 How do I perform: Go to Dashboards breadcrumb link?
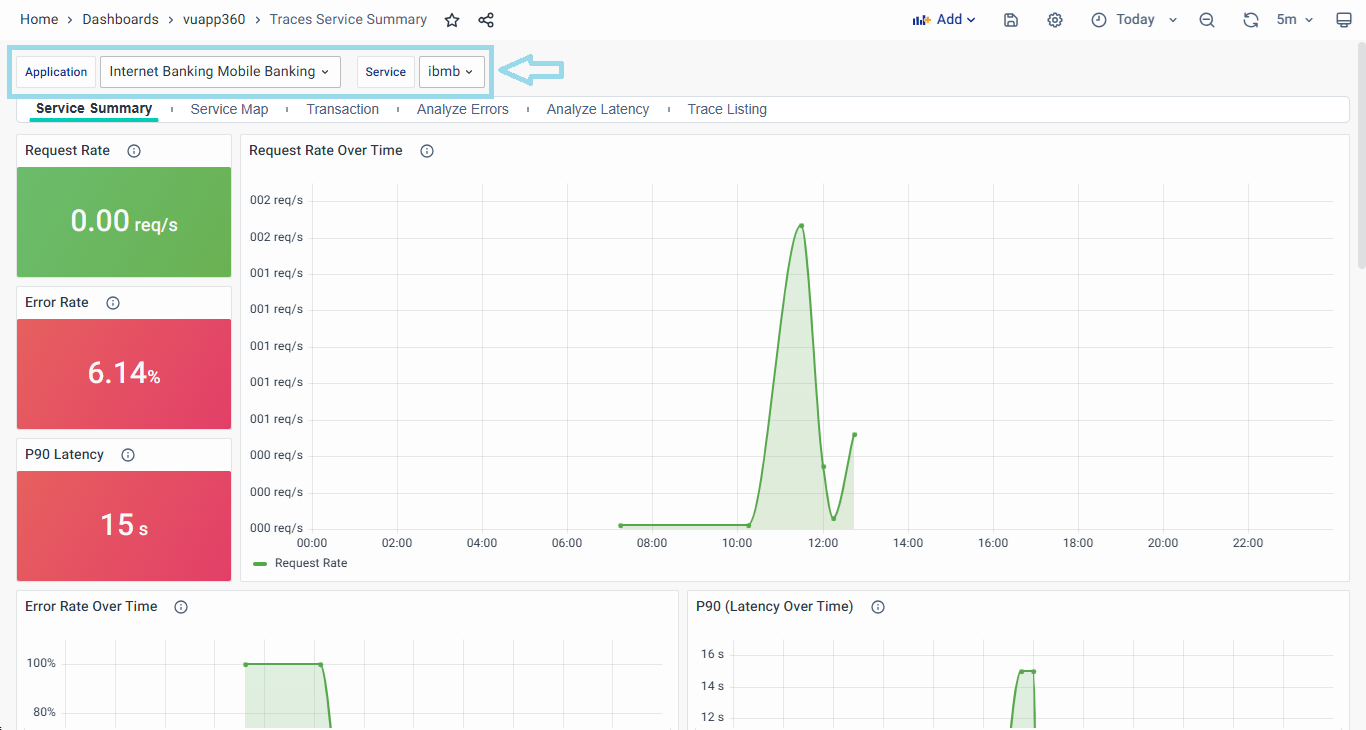coord(120,20)
